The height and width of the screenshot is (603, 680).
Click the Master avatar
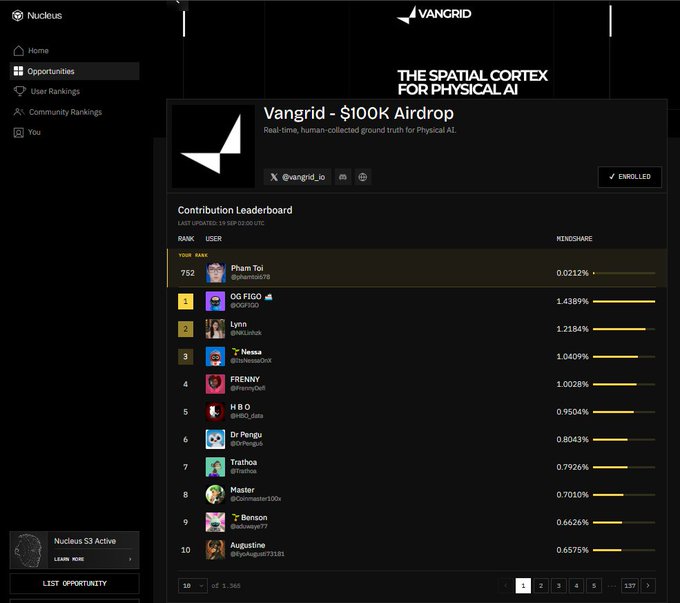(x=215, y=495)
